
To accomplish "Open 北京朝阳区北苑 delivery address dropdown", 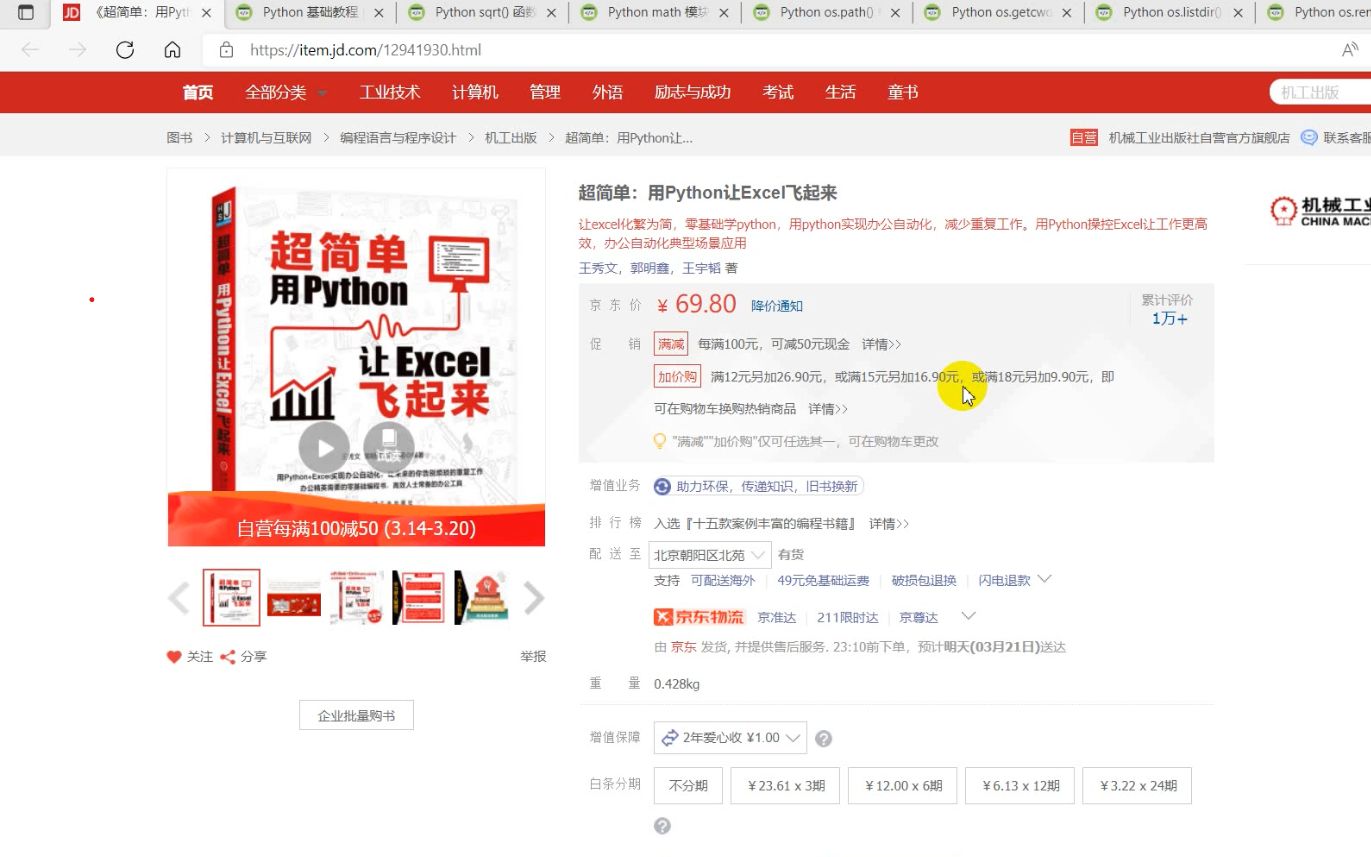I will [711, 555].
